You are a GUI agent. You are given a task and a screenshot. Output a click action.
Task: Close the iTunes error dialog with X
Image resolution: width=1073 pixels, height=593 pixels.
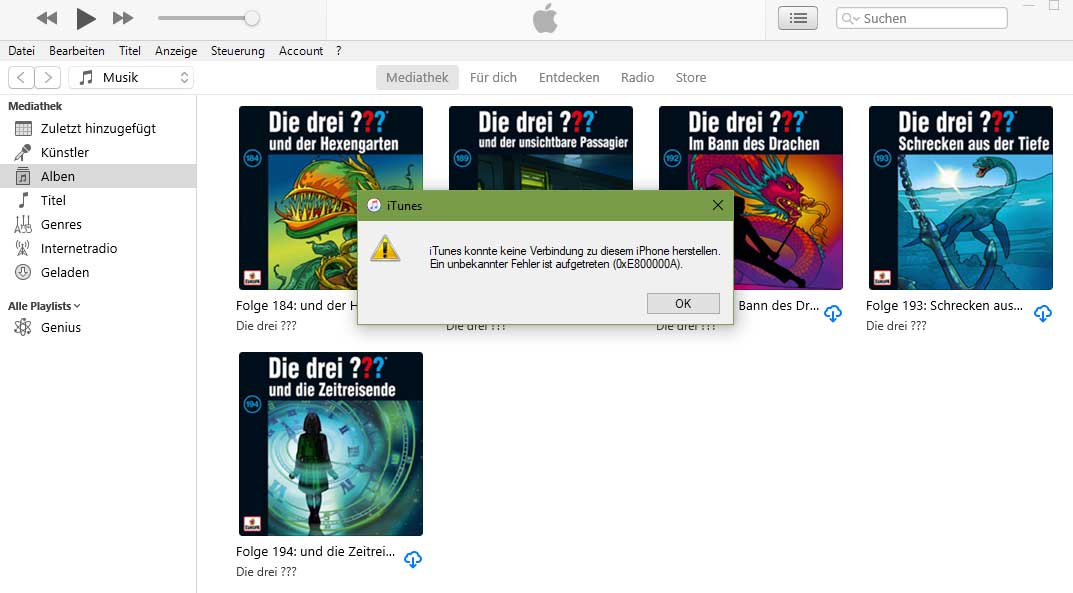[718, 205]
